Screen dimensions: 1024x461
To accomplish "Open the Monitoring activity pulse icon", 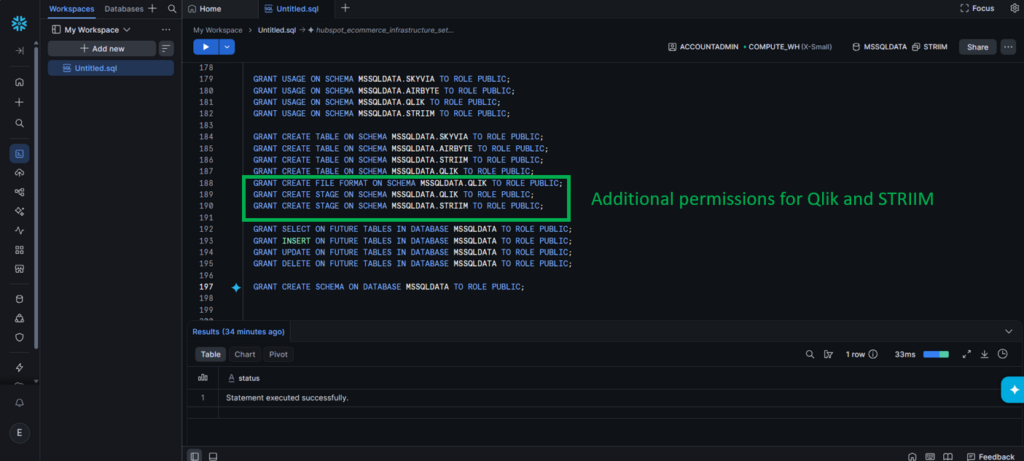I will (x=20, y=230).
